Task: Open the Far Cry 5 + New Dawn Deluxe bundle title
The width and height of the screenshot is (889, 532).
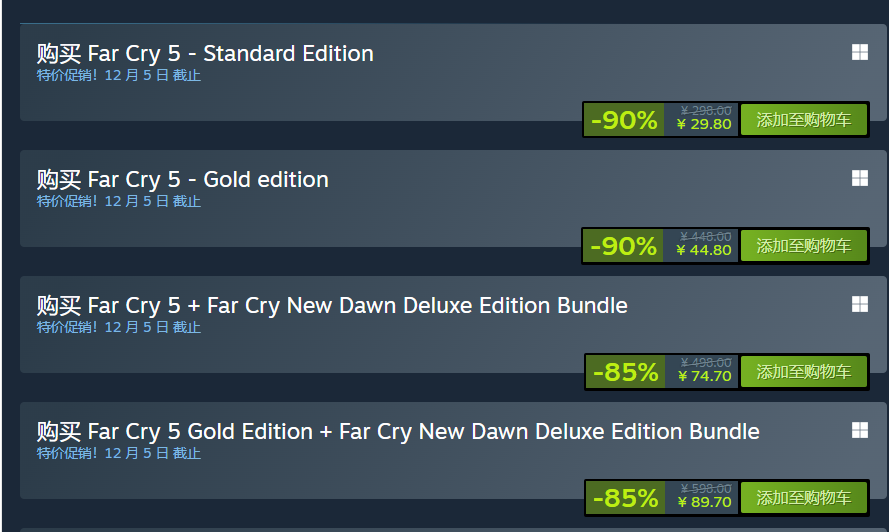Action: coord(332,306)
